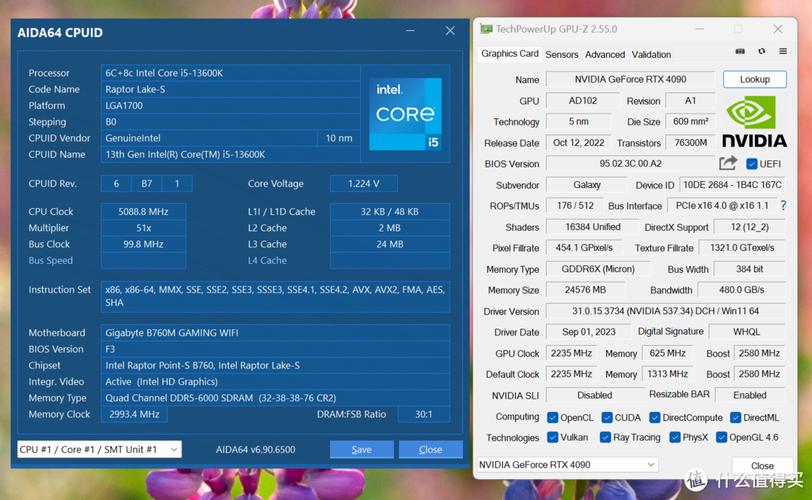Toggle the Ray Tracing checkbox
This screenshot has height=500, width=812.
(603, 437)
